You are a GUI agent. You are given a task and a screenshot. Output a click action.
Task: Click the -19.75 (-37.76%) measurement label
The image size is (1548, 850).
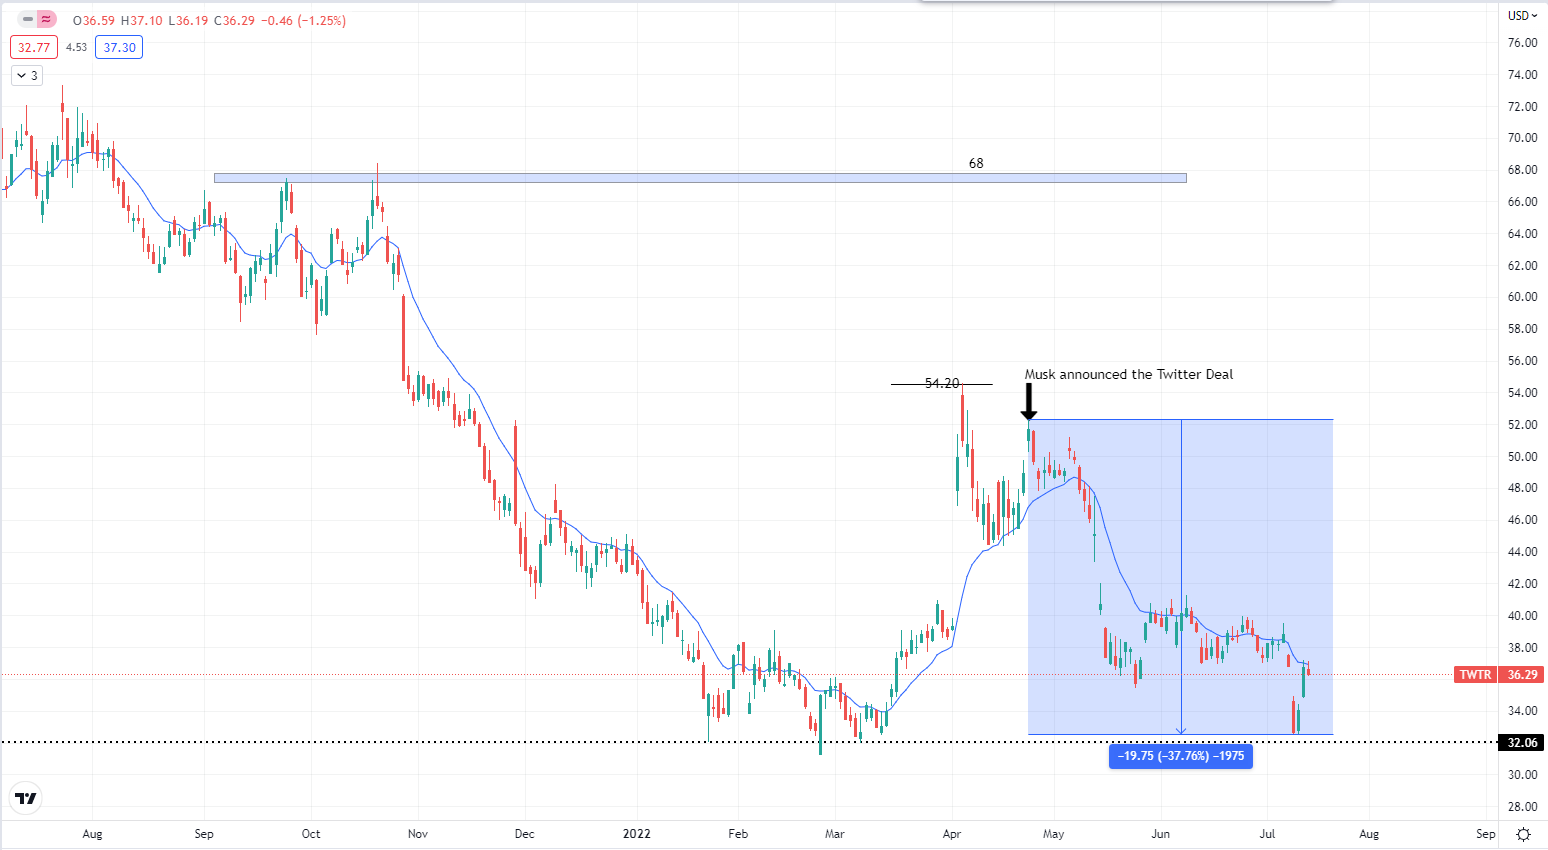pyautogui.click(x=1181, y=756)
